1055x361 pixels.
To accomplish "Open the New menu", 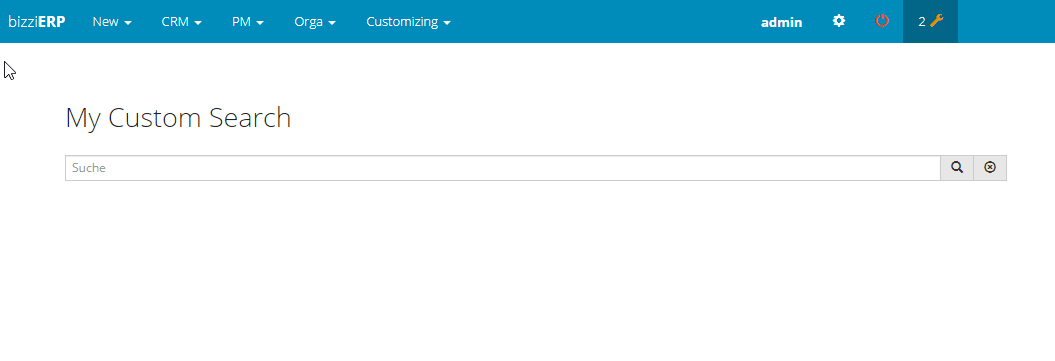I will pos(112,22).
